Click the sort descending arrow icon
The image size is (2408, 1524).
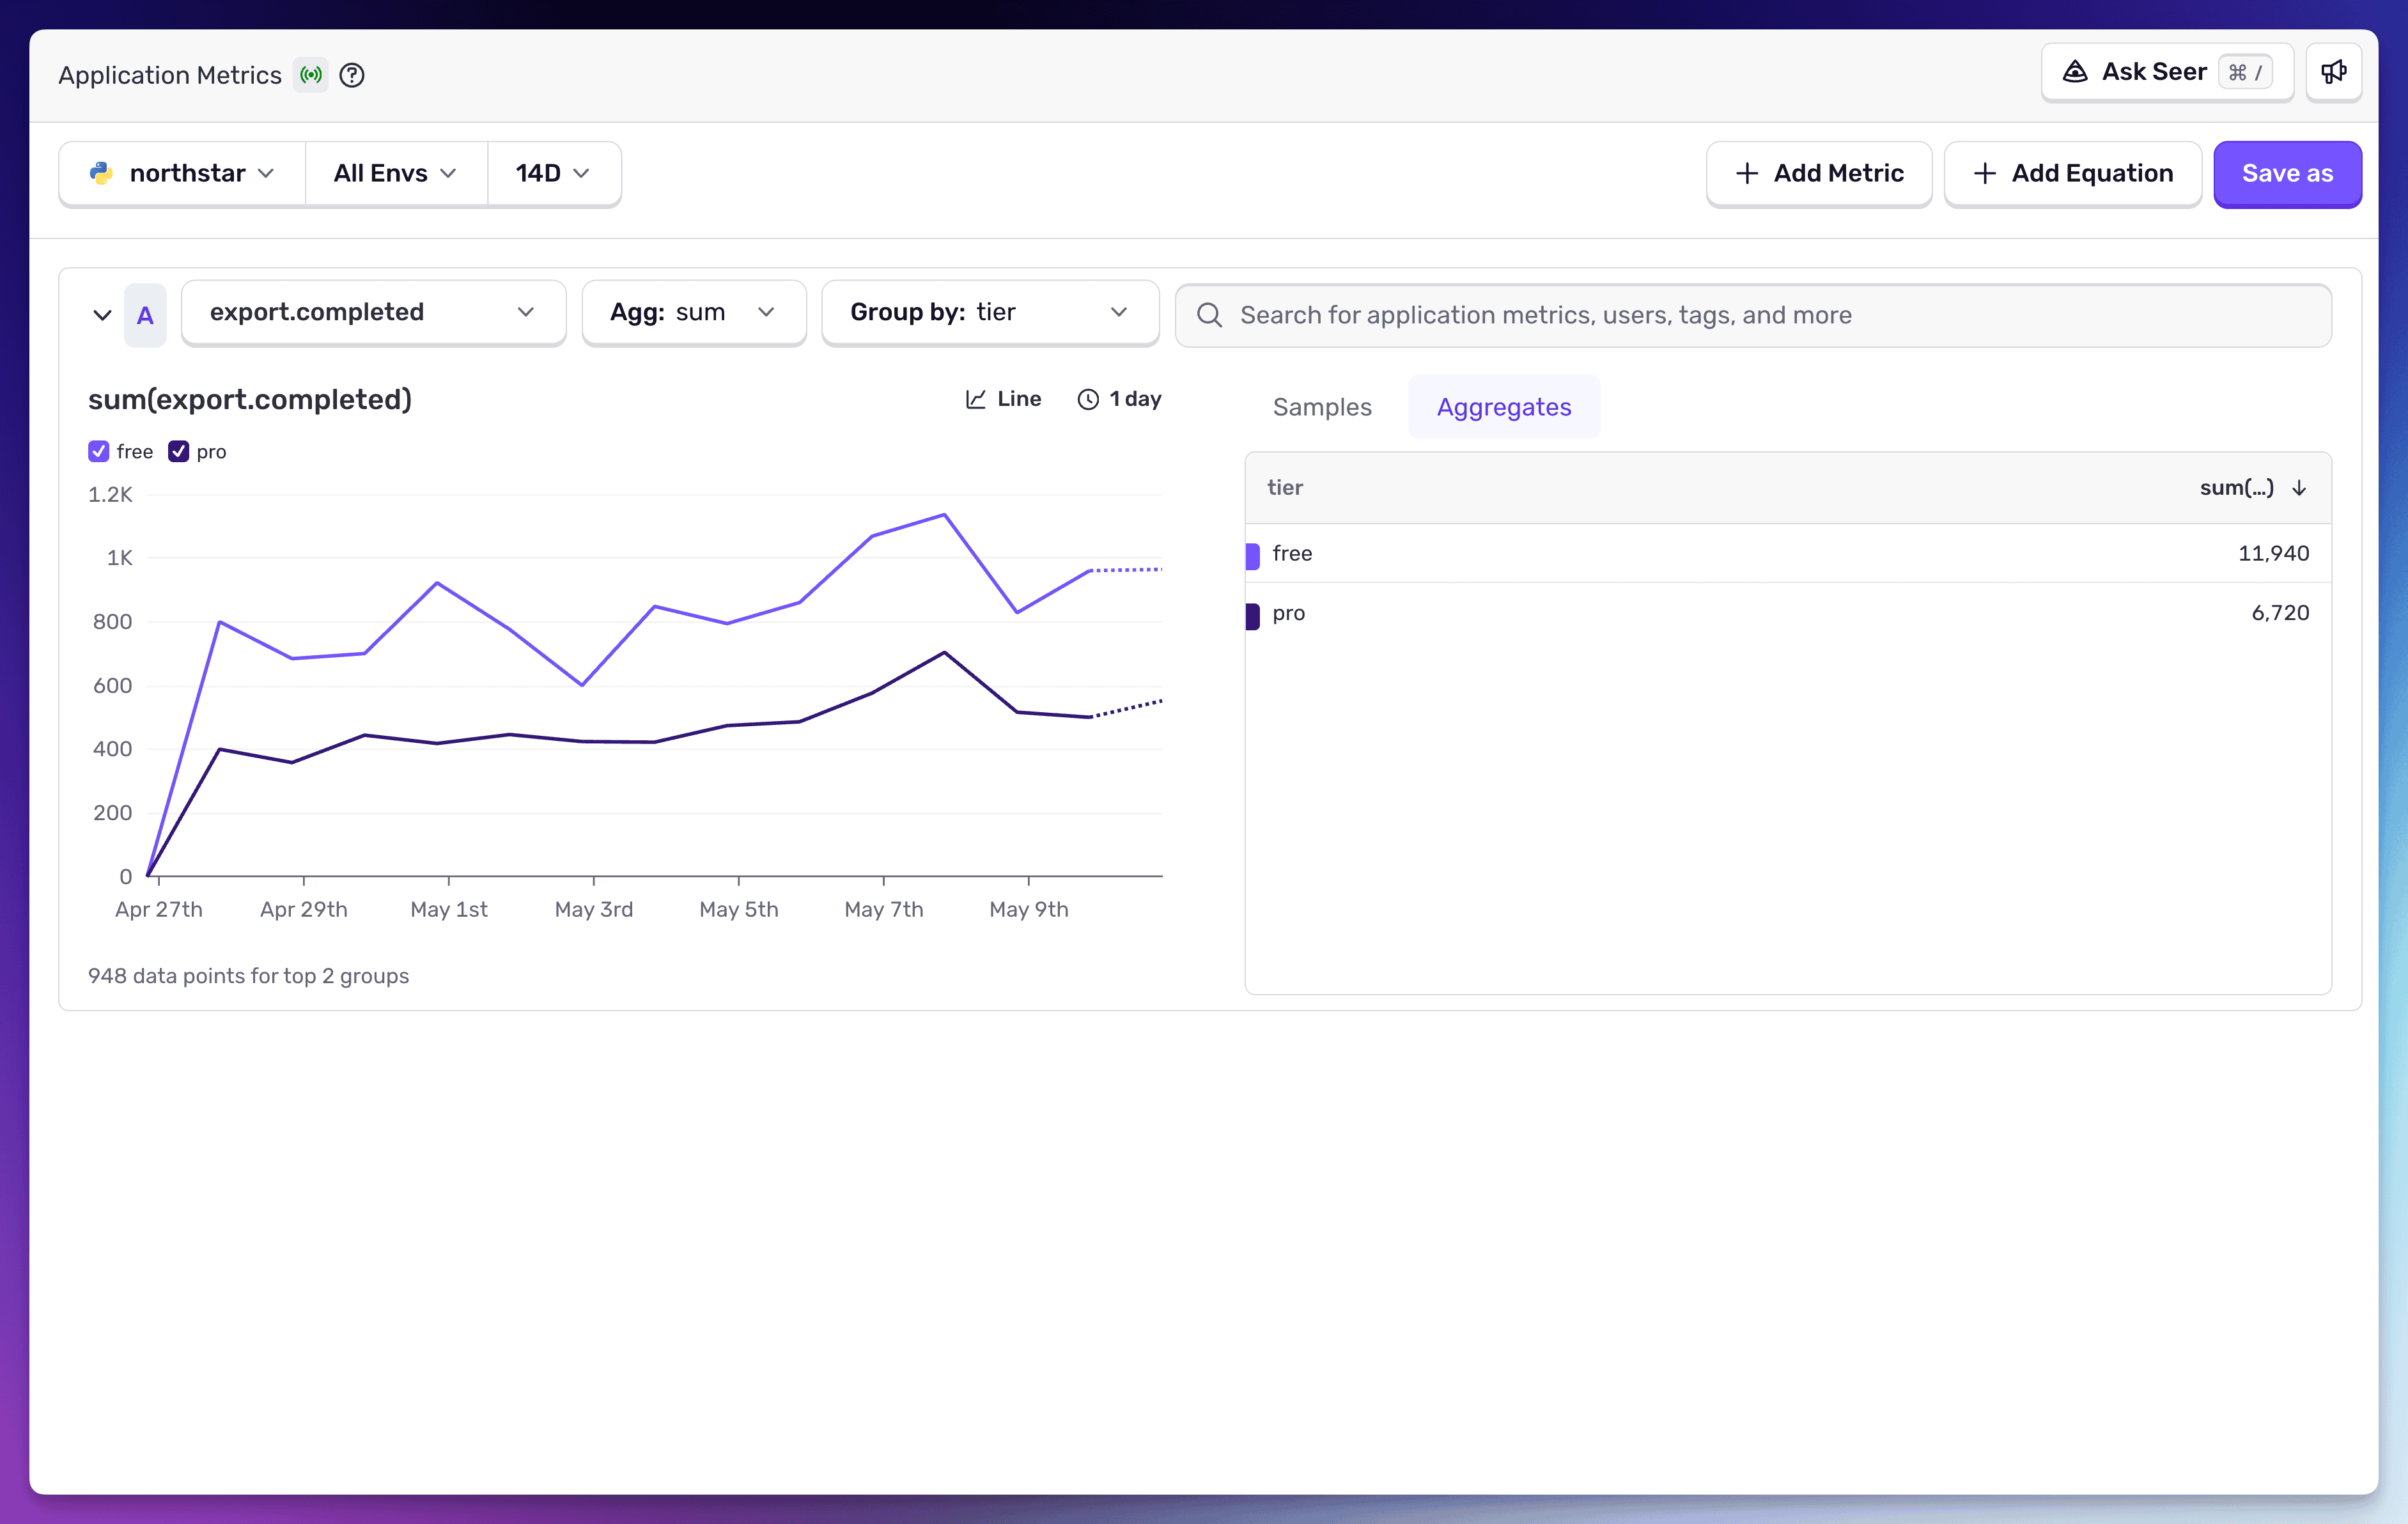pos(2299,488)
